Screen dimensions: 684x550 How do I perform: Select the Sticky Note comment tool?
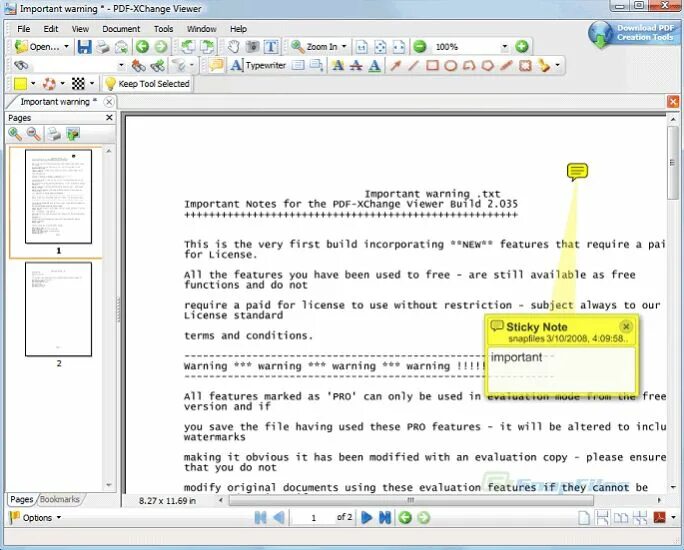point(216,65)
